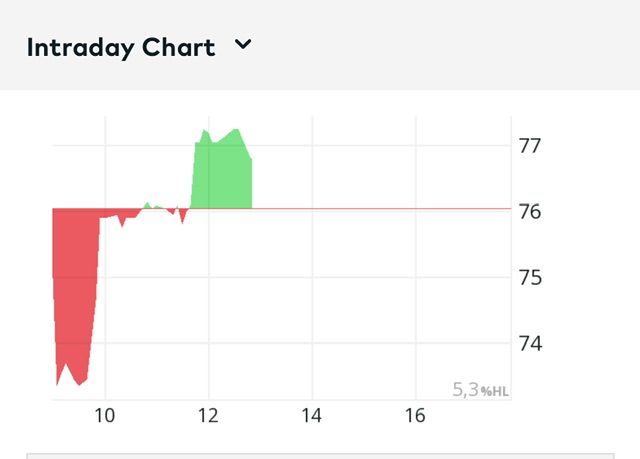Click the 12 o'clock time axis label
This screenshot has width=640, height=459.
click(x=208, y=416)
